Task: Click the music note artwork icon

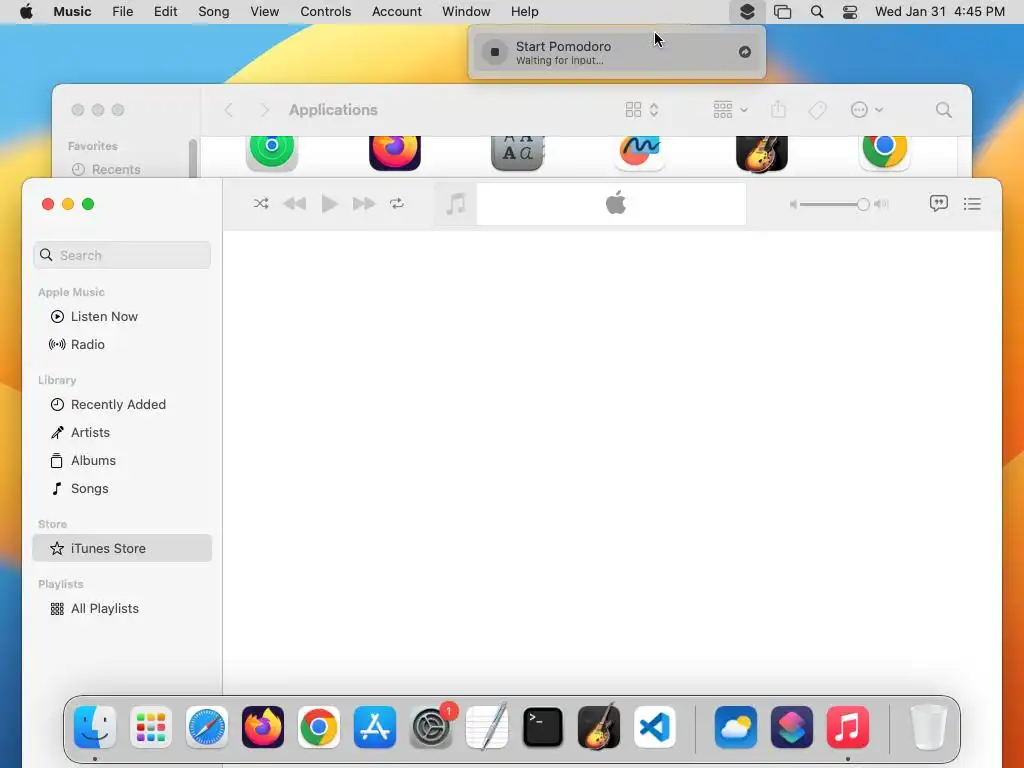Action: (x=456, y=204)
